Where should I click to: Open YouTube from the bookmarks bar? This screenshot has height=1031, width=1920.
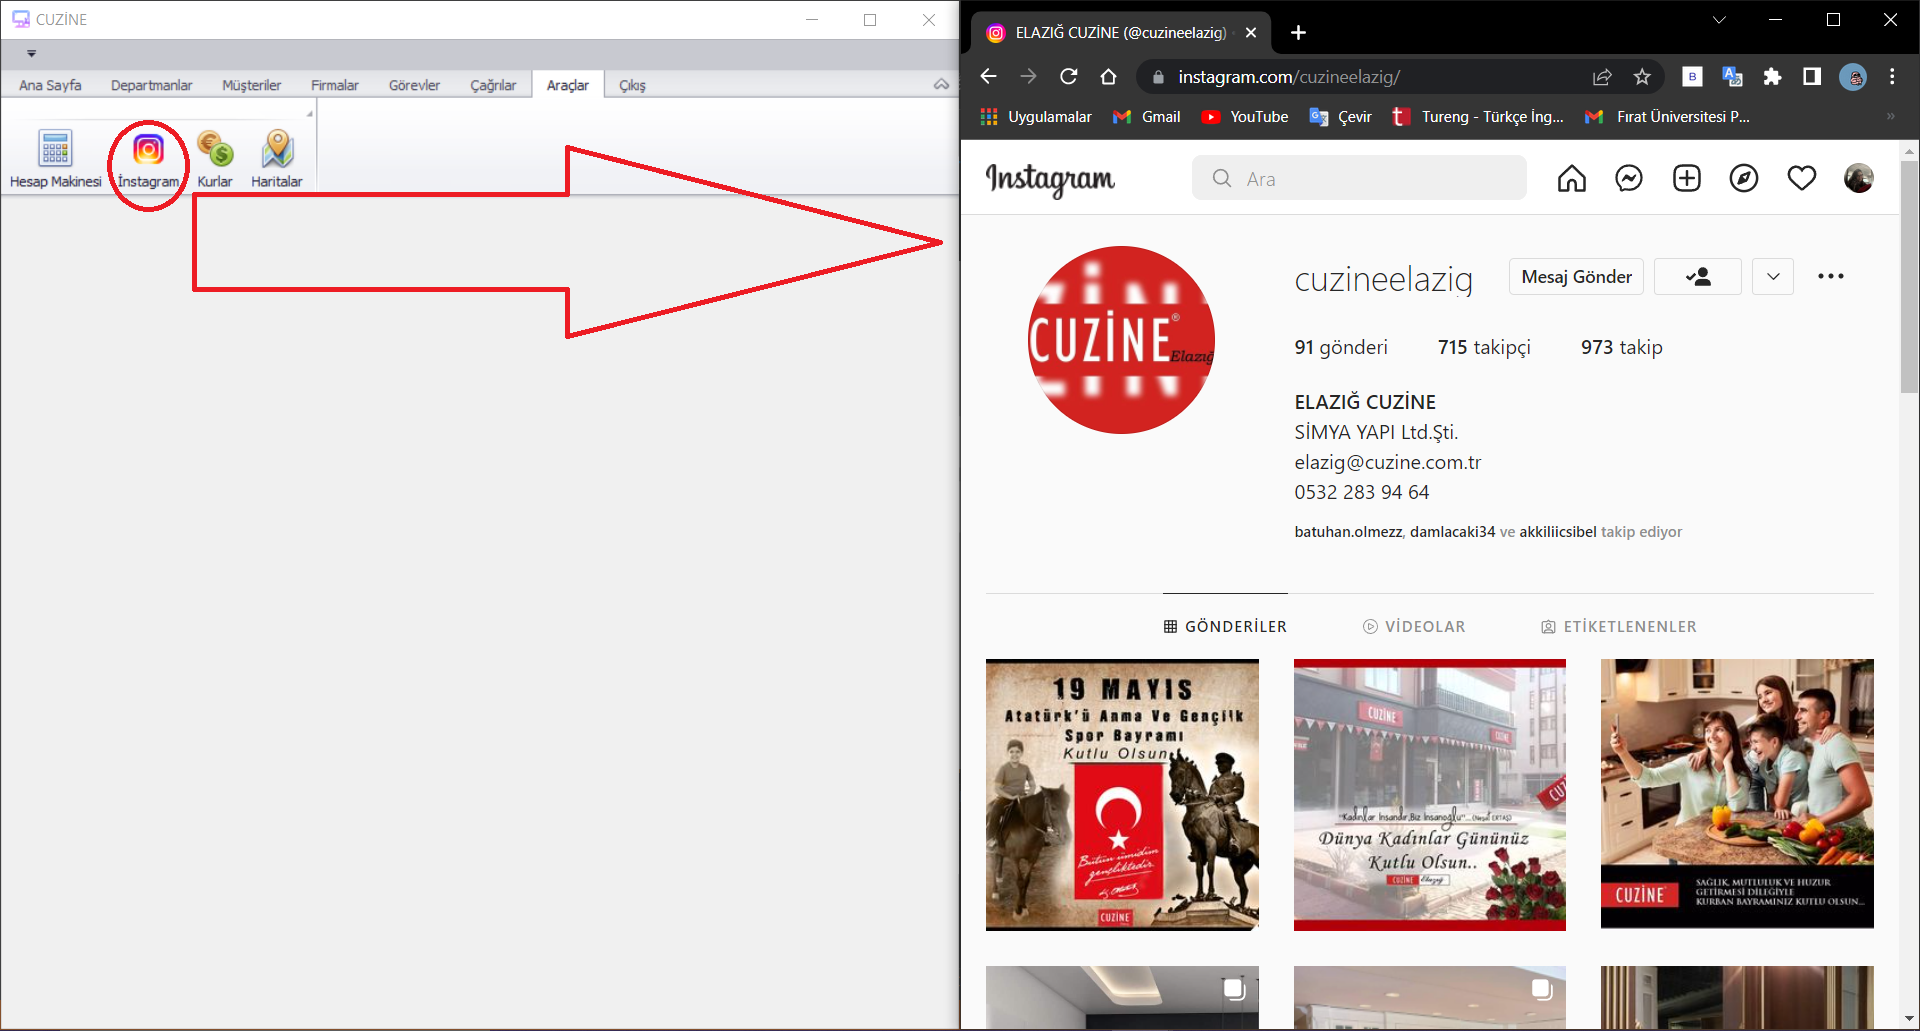(x=1243, y=116)
